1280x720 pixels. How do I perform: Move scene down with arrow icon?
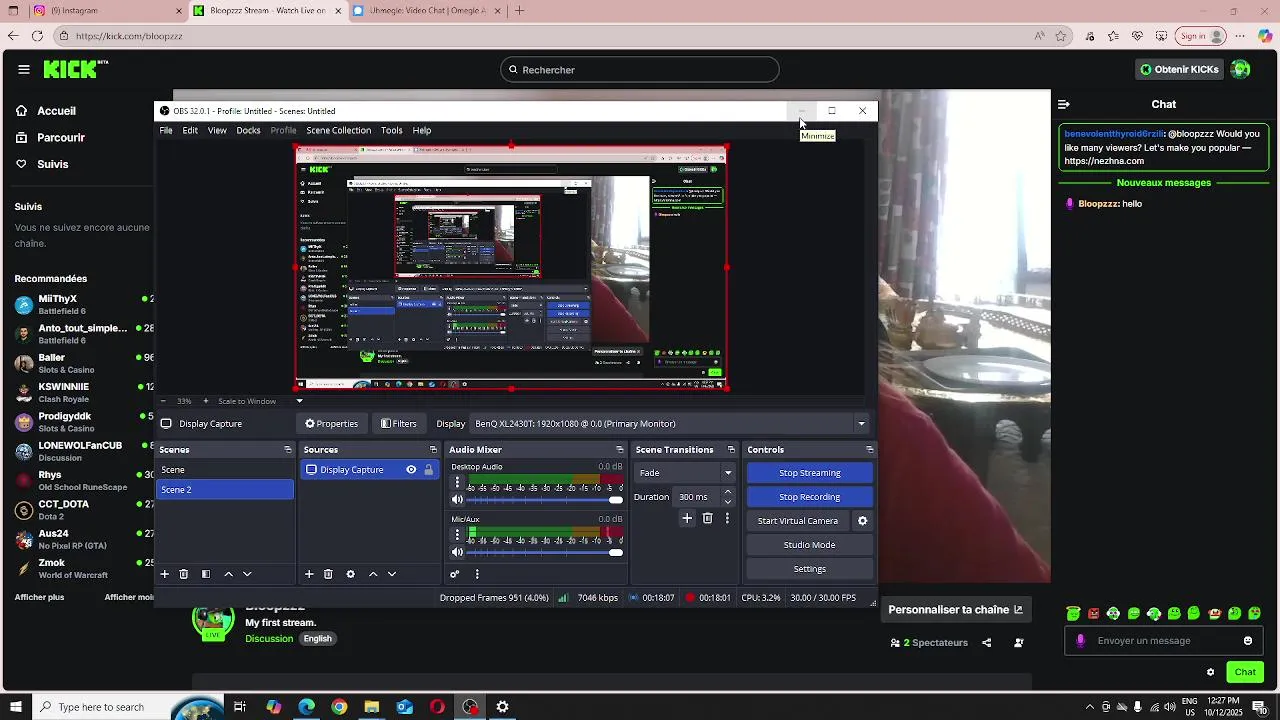(247, 574)
